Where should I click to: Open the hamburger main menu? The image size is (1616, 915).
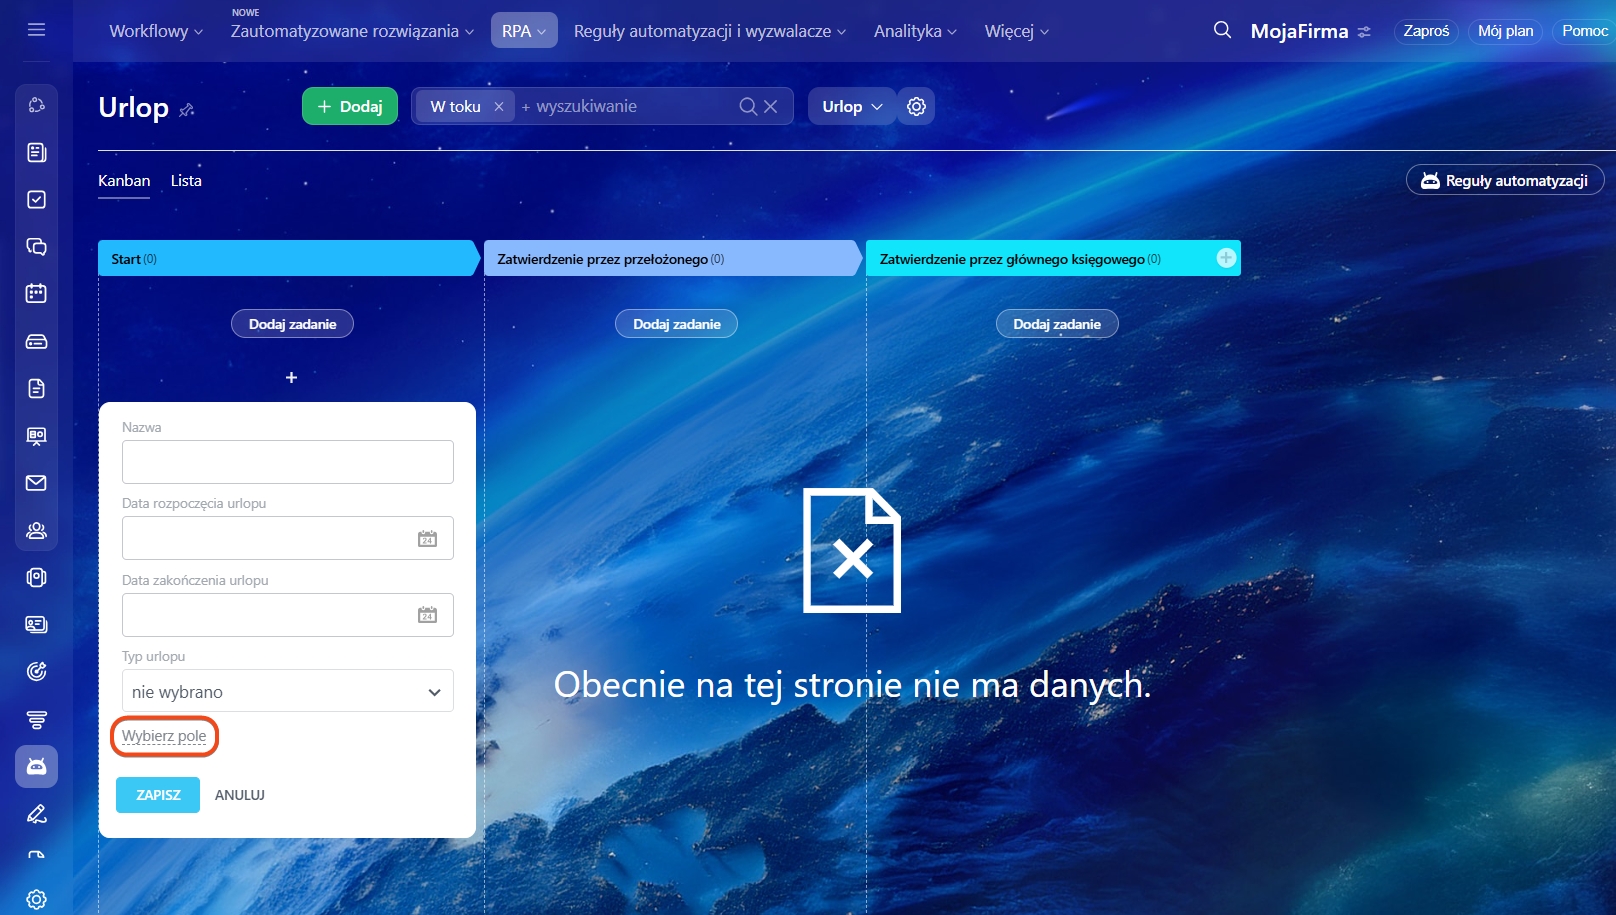(x=36, y=30)
